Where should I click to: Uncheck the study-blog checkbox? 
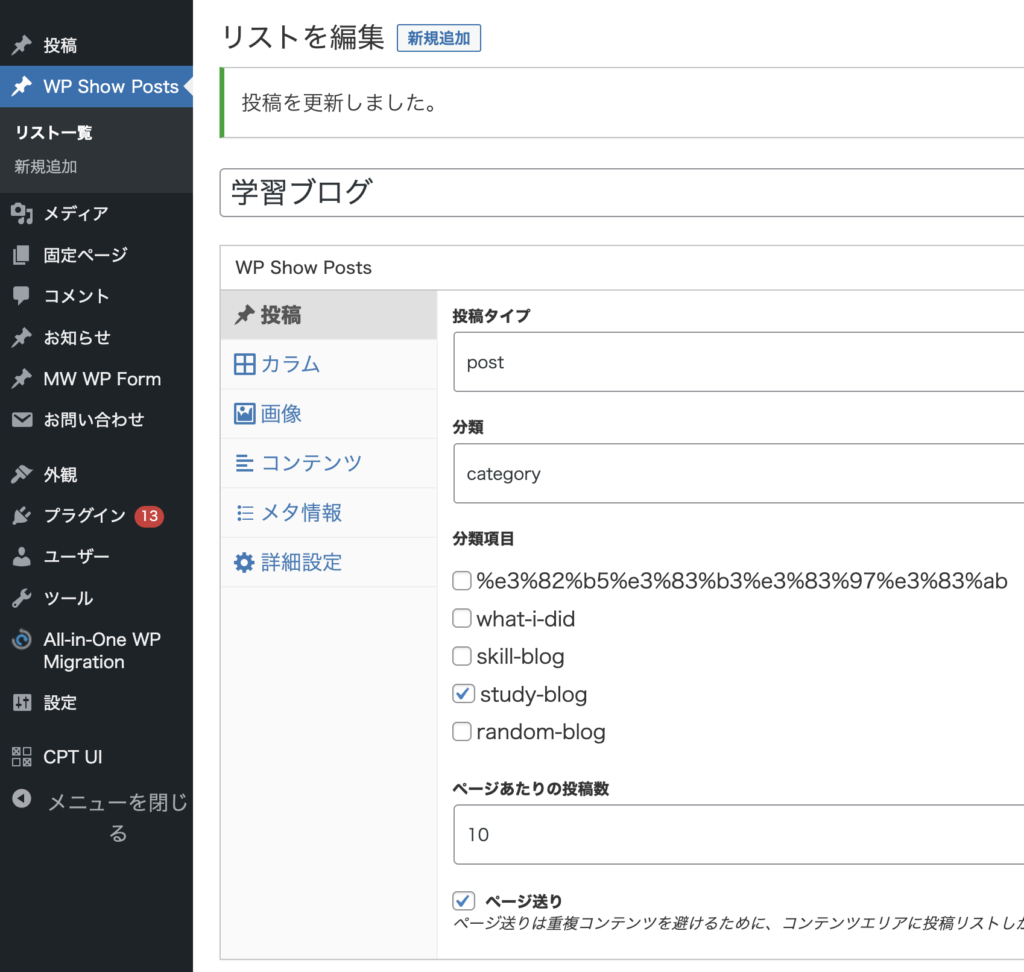[463, 693]
